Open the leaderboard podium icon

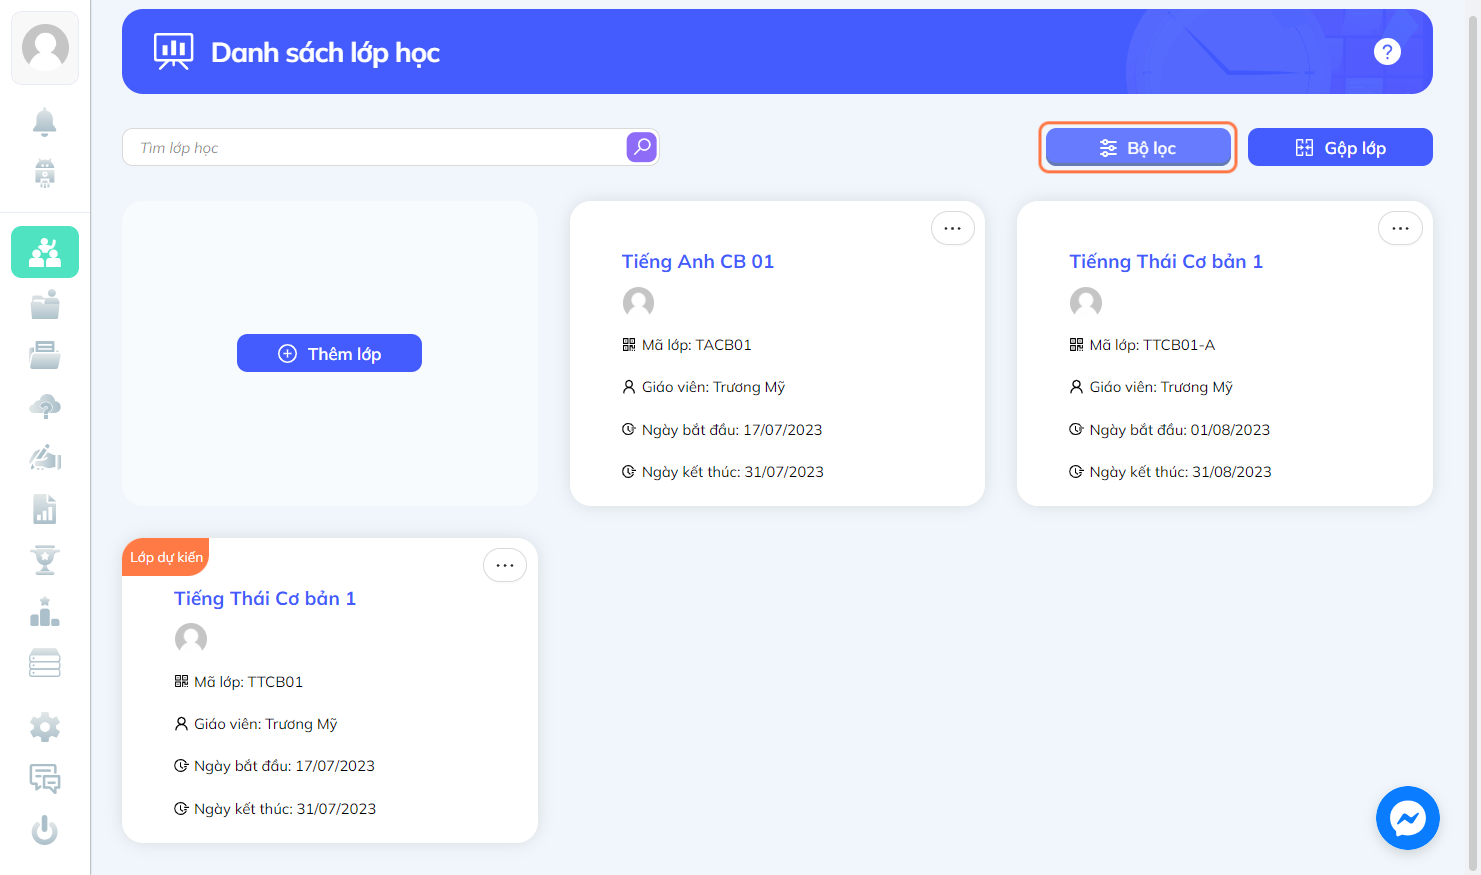pos(45,611)
